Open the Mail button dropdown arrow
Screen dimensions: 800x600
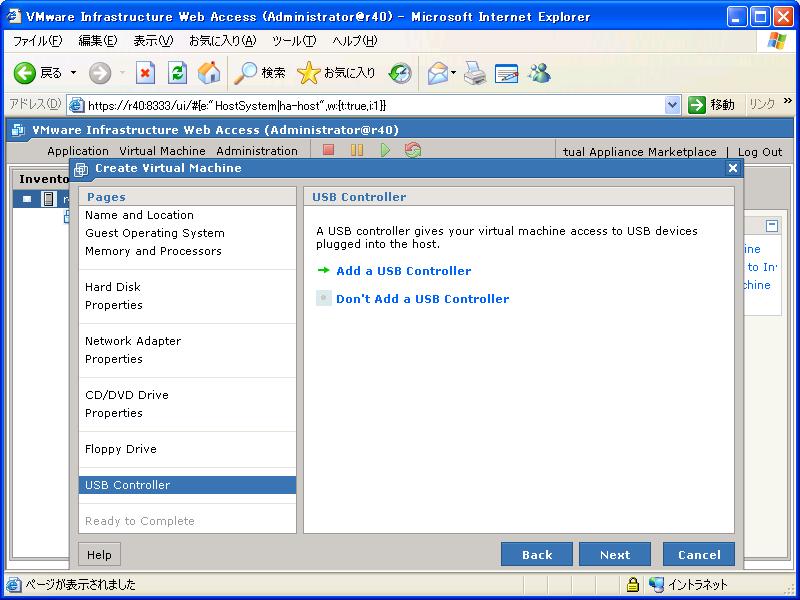(x=453, y=73)
